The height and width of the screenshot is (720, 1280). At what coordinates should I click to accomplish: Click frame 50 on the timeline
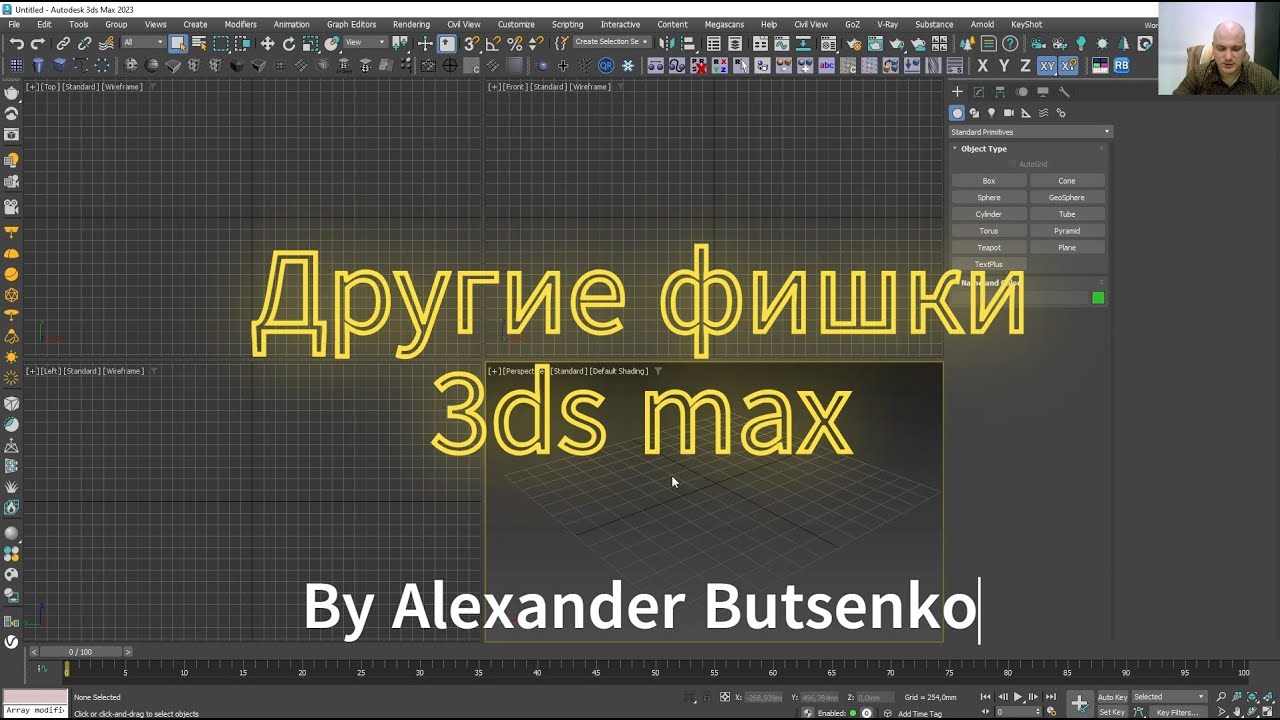[x=655, y=672]
